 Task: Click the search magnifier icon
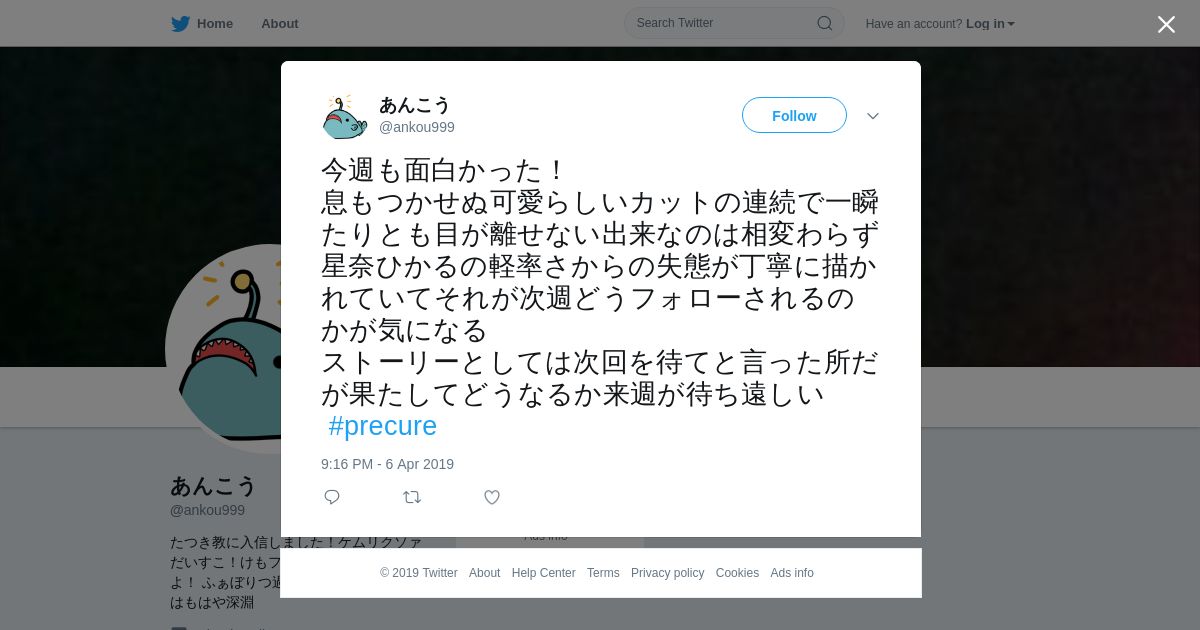(825, 23)
